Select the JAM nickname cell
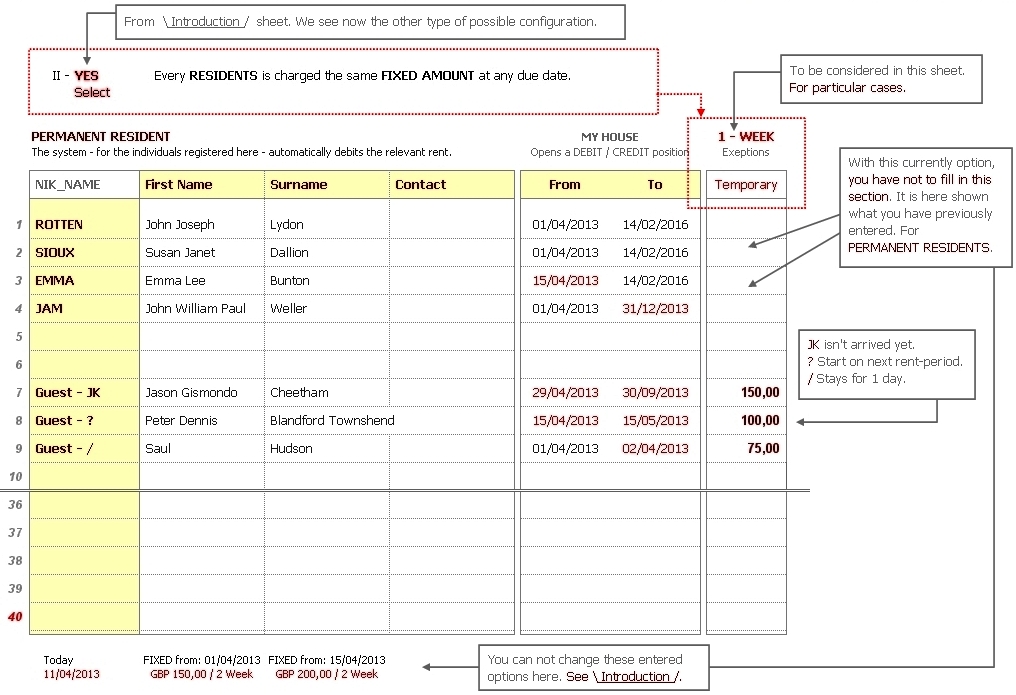Screen dimensions: 1016x695 84,308
